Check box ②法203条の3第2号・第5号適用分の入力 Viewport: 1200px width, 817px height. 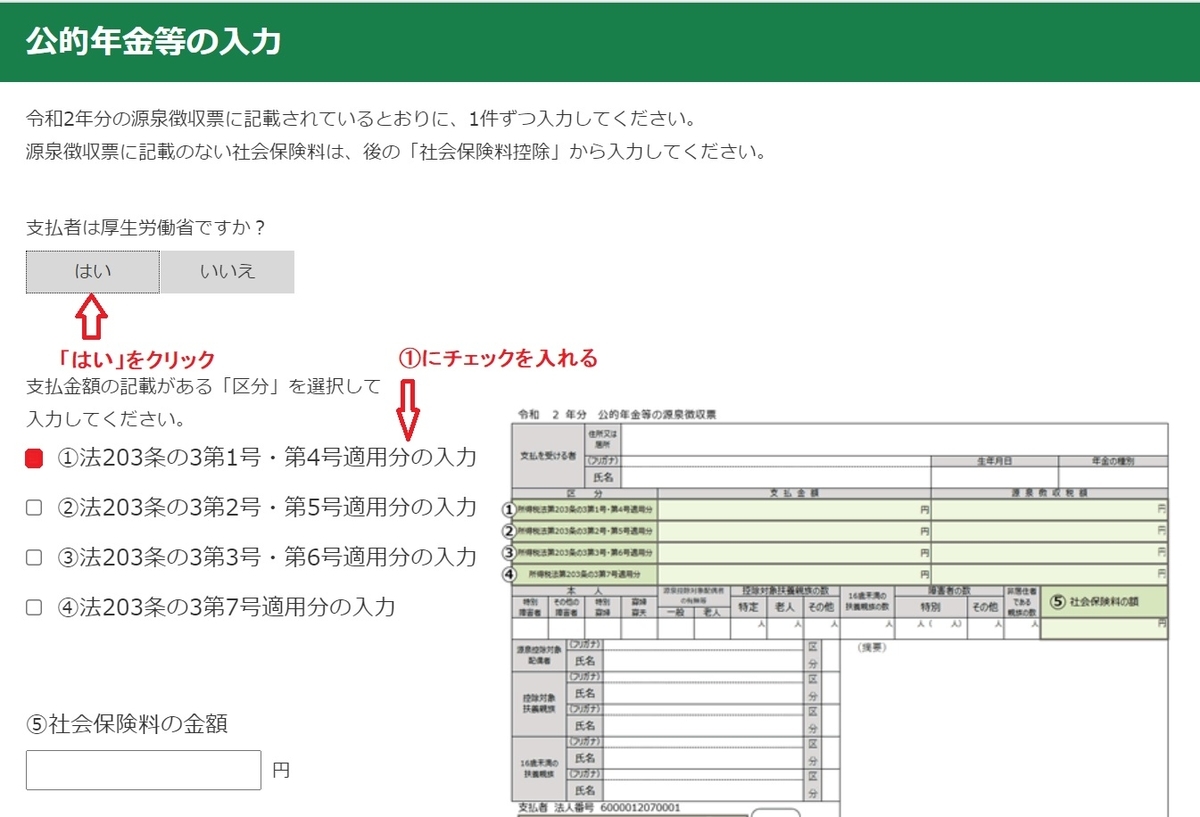[35, 506]
